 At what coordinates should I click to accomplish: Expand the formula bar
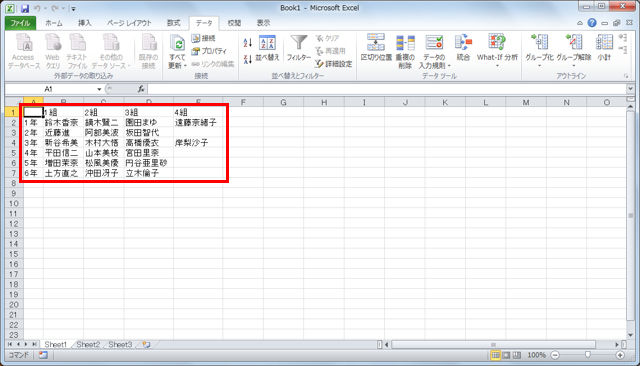tap(631, 89)
